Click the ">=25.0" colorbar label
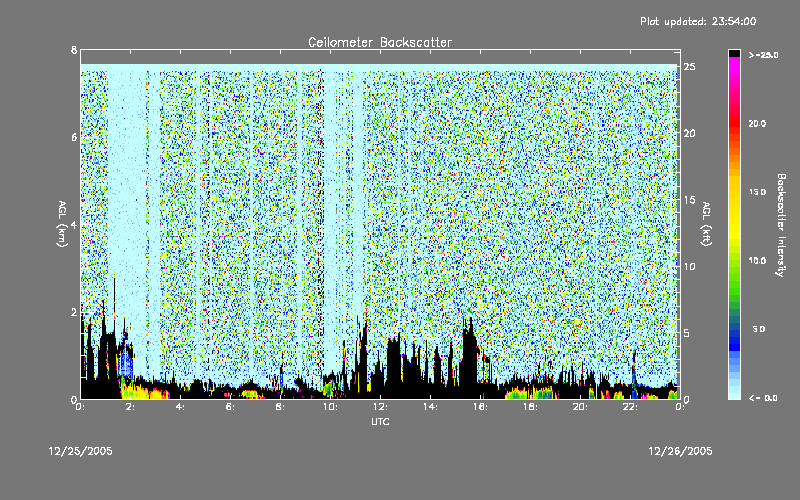The width and height of the screenshot is (800, 500). 763,55
